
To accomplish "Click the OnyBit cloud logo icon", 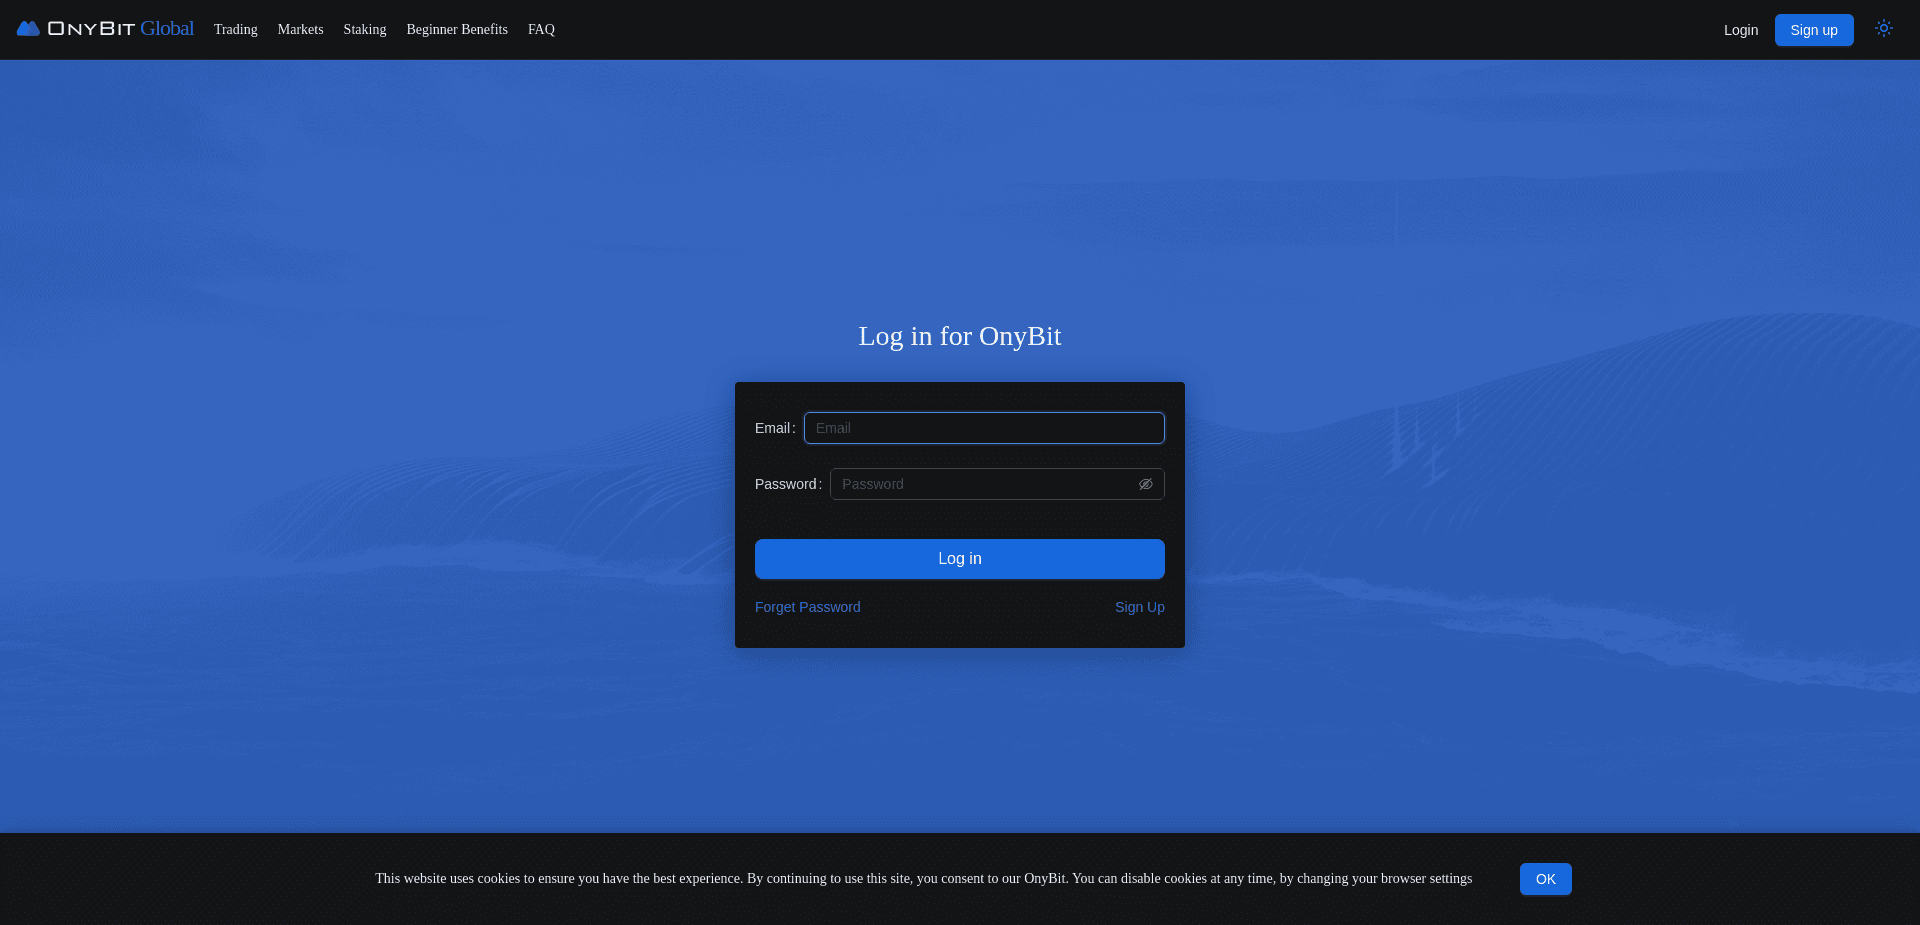I will tap(28, 28).
